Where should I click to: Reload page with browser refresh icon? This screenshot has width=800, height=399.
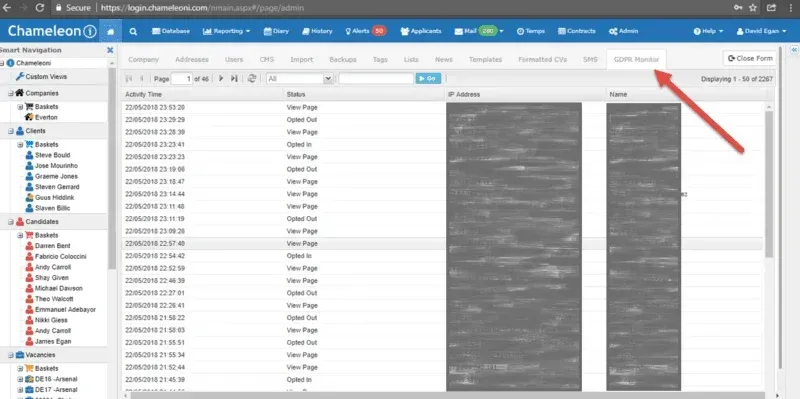(39, 8)
